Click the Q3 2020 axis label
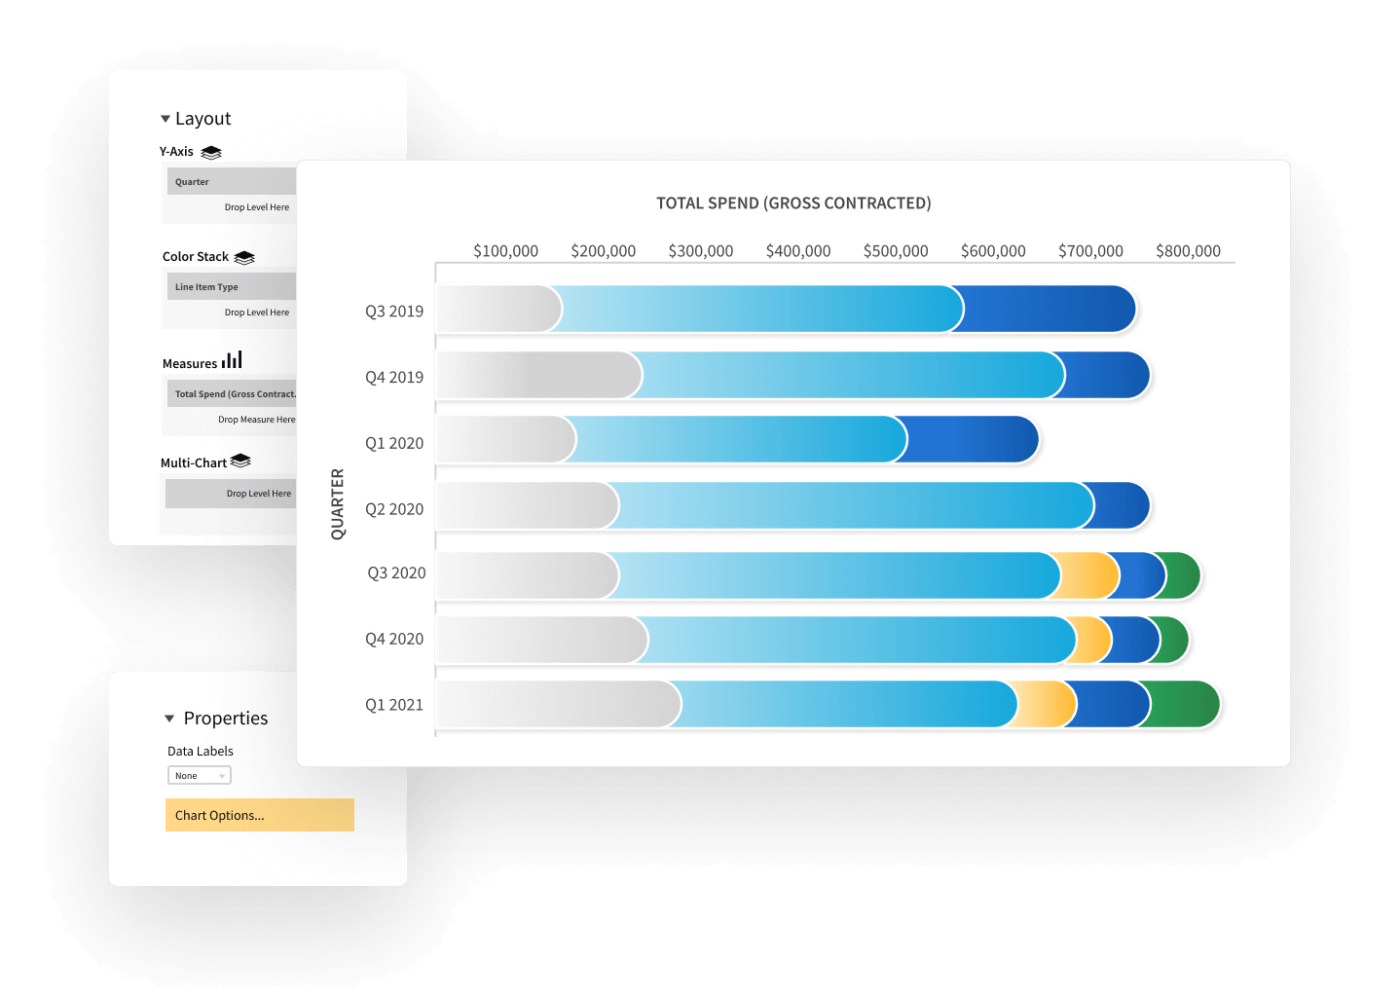1400x997 pixels. [396, 573]
